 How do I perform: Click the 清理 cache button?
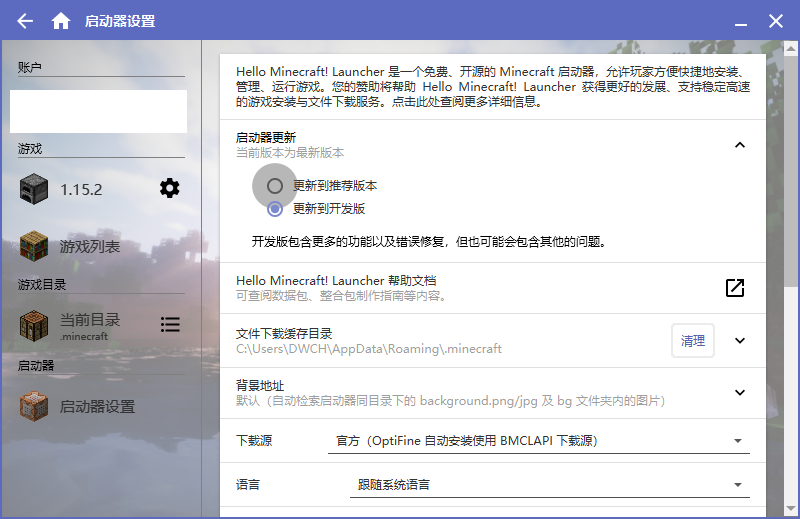(692, 340)
